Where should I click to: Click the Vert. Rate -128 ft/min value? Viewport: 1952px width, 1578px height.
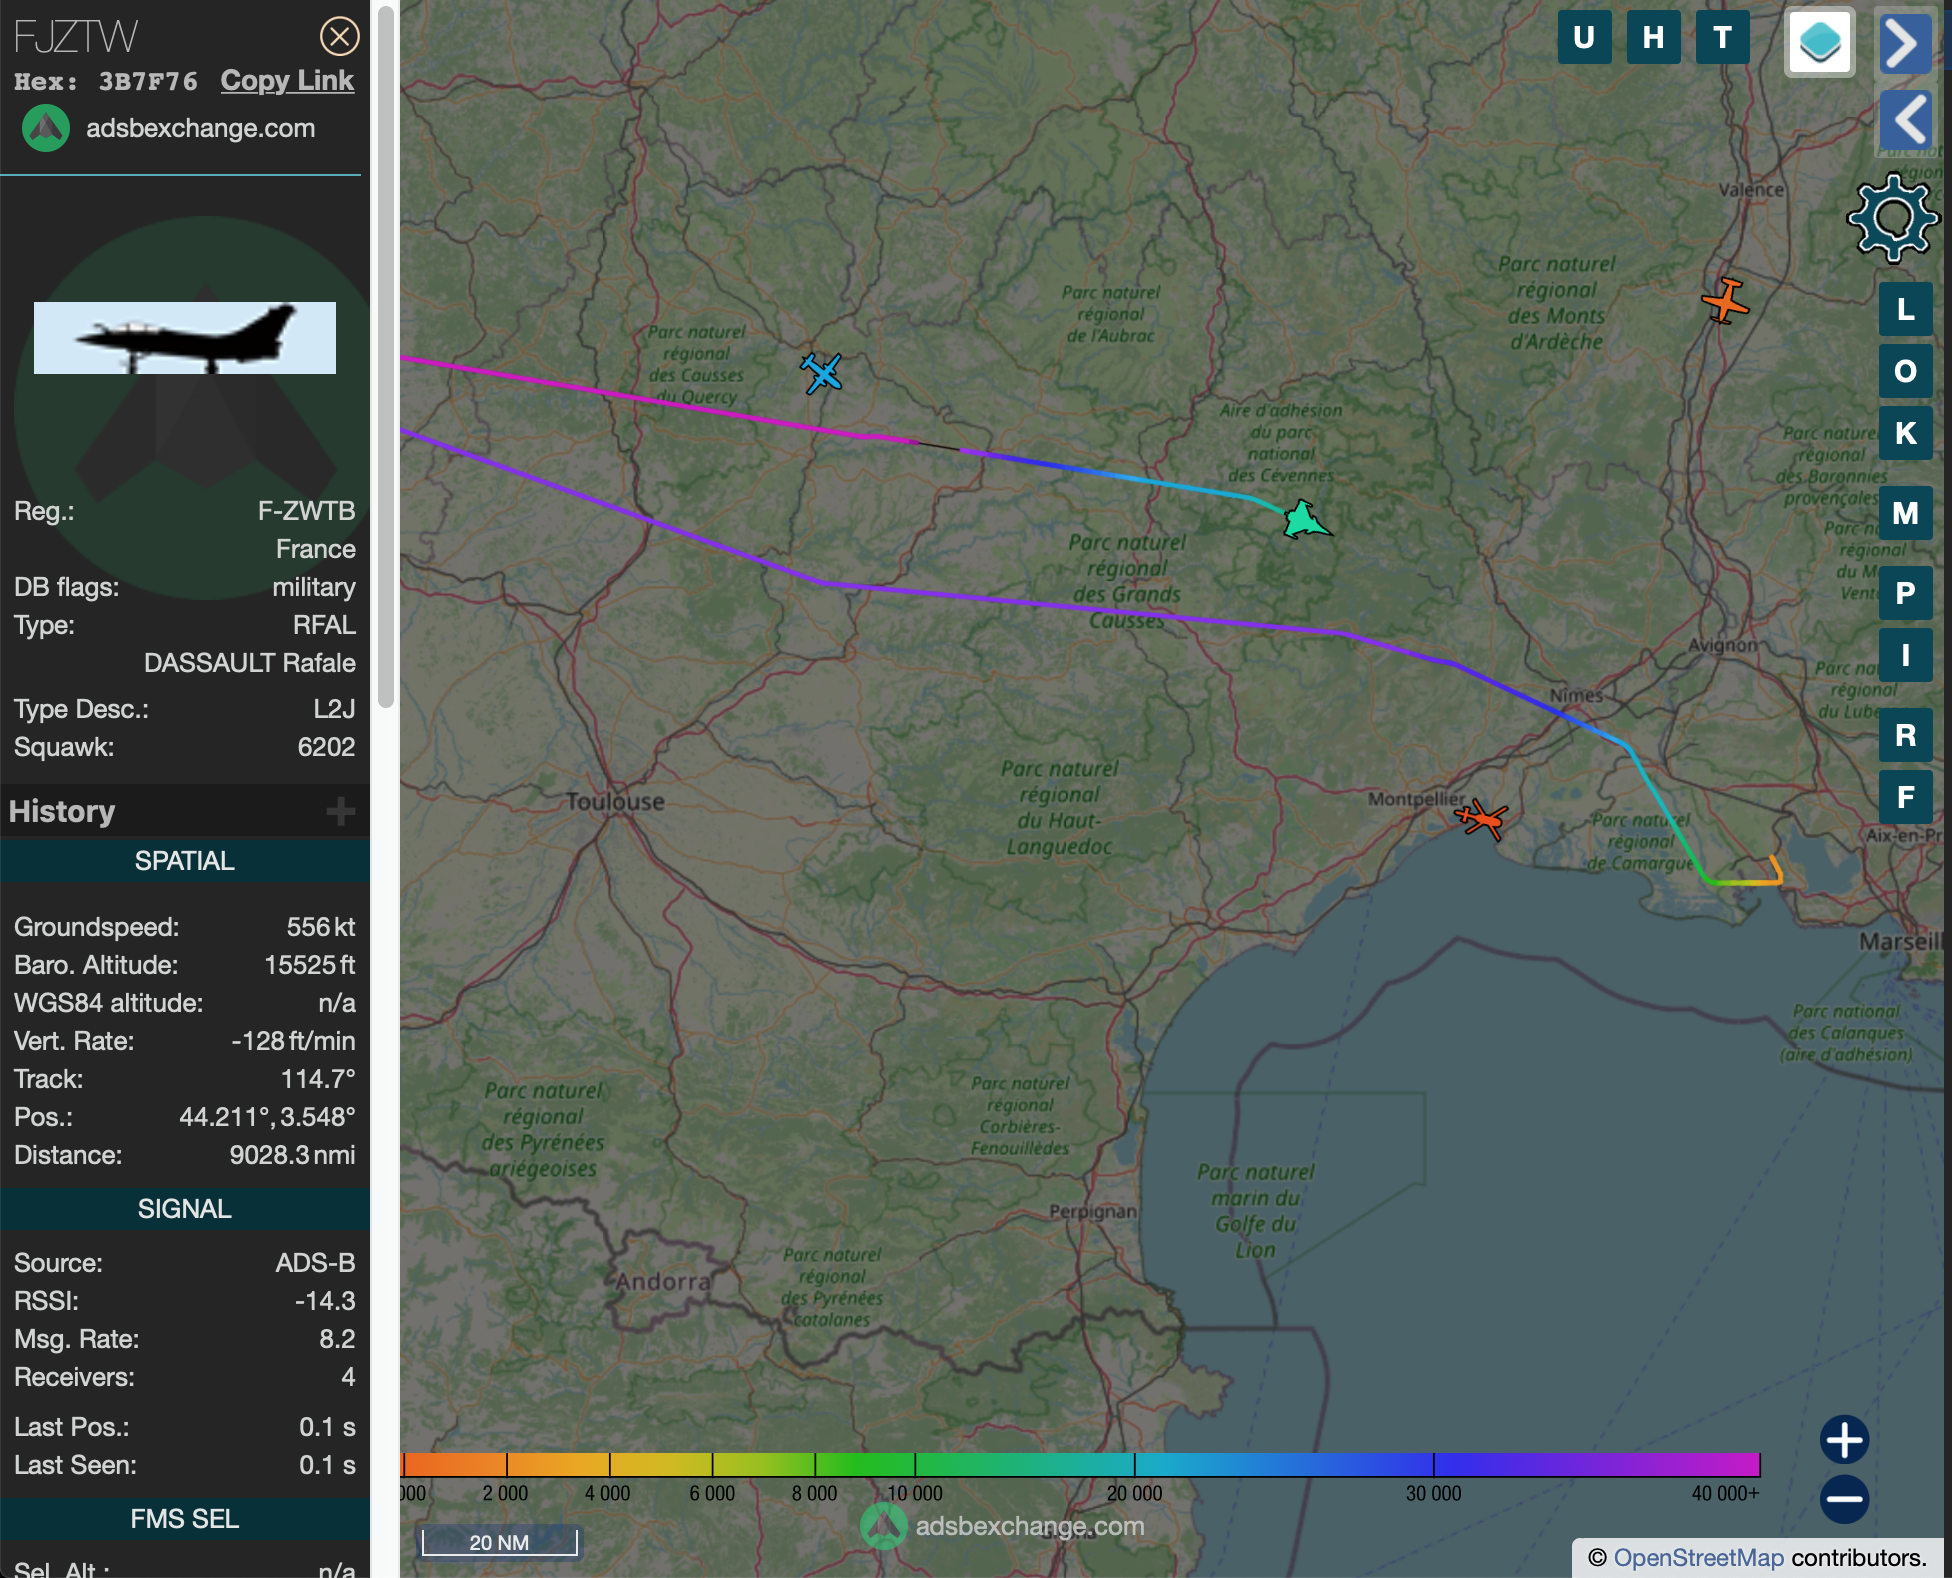coord(293,1041)
